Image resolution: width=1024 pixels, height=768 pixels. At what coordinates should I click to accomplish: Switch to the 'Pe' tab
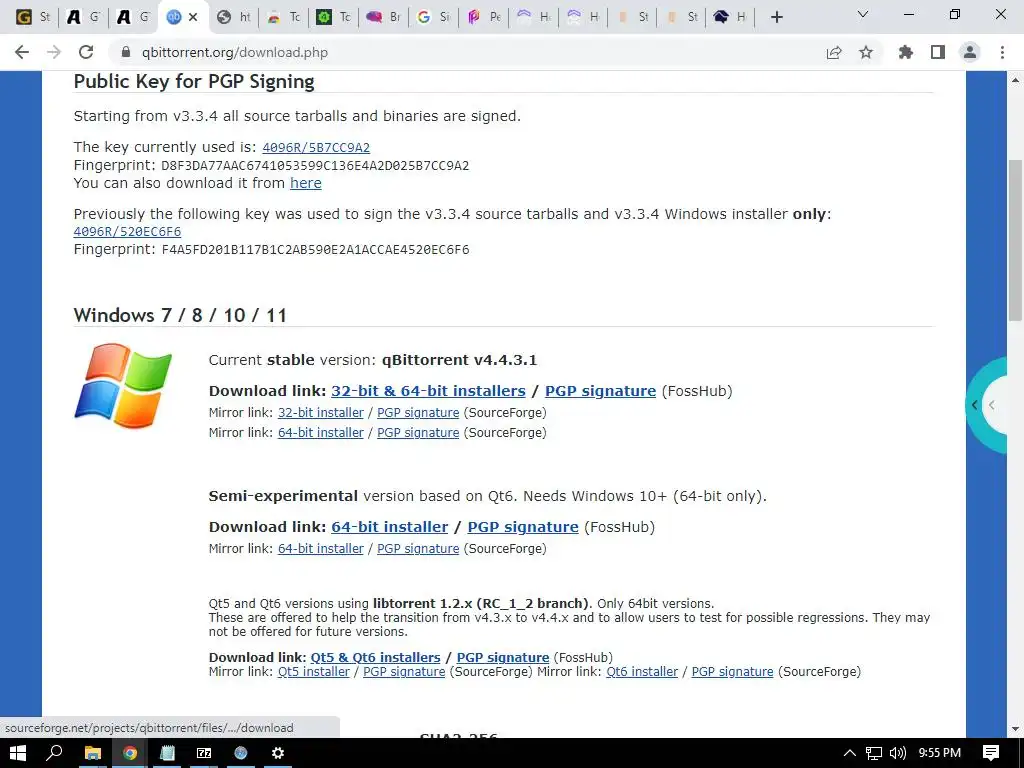click(484, 17)
